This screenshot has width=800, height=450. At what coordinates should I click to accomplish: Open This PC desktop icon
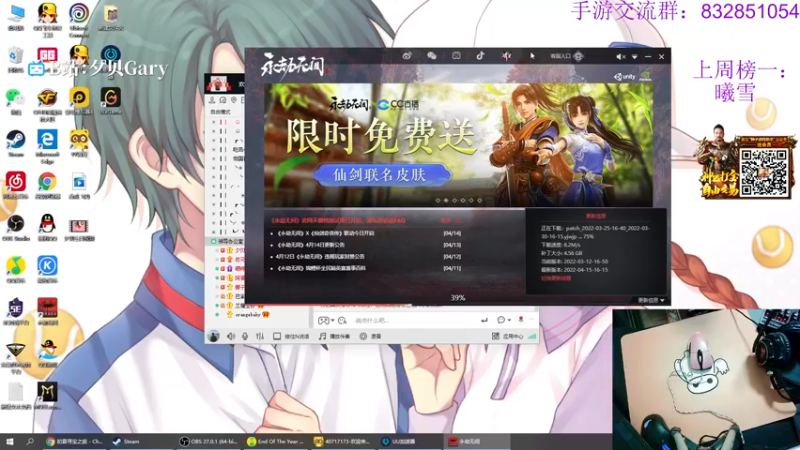tap(16, 17)
